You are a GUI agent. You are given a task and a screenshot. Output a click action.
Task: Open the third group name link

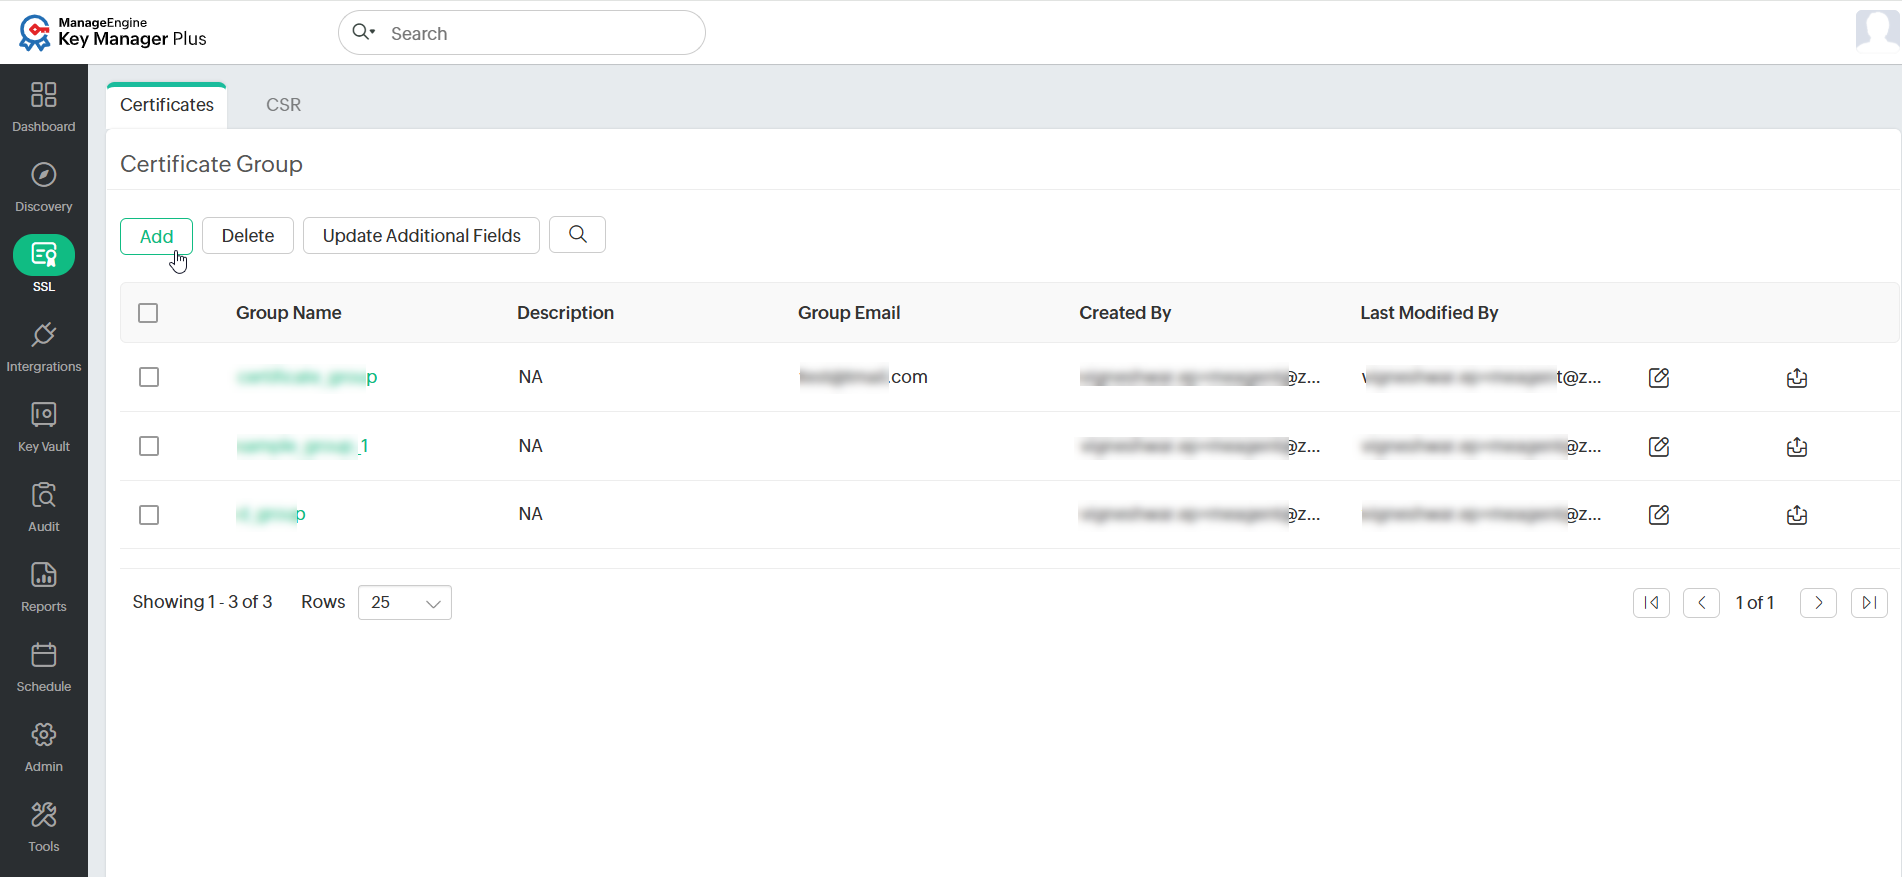(271, 514)
